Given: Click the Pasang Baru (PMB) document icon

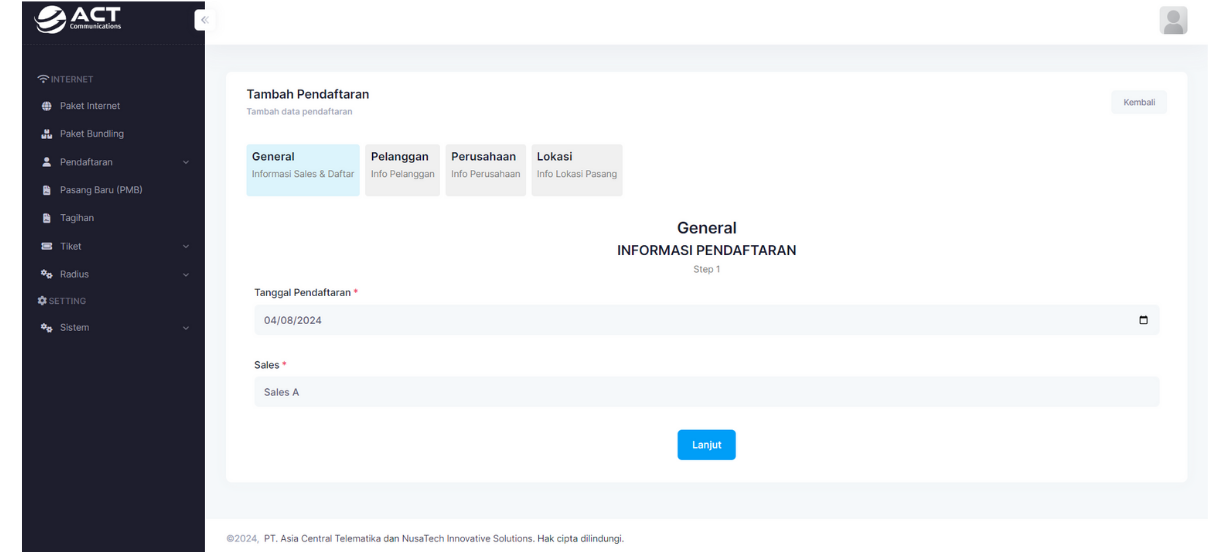Looking at the screenshot, I should tap(46, 190).
